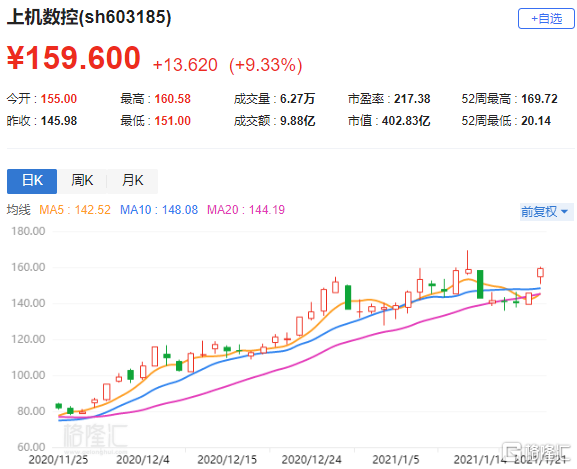Image resolution: width=577 pixels, height=469 pixels.
Task: Click the 2020/11/25 date label
Action: tap(58, 460)
